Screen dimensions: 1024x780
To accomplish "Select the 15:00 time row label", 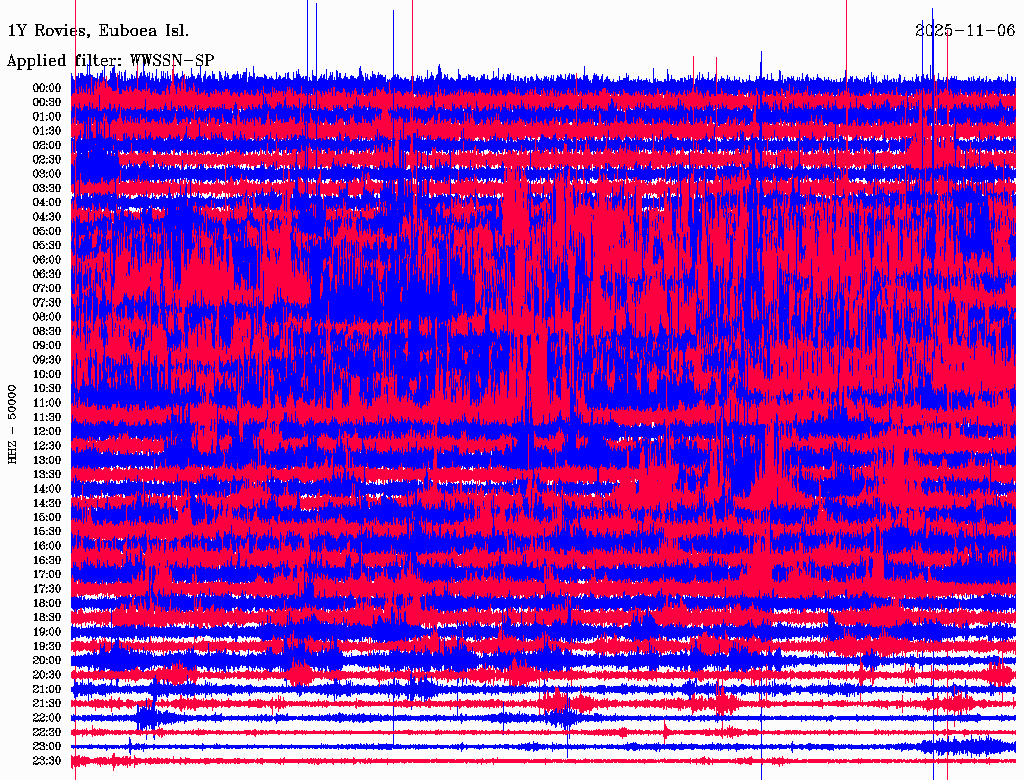I will coord(47,518).
